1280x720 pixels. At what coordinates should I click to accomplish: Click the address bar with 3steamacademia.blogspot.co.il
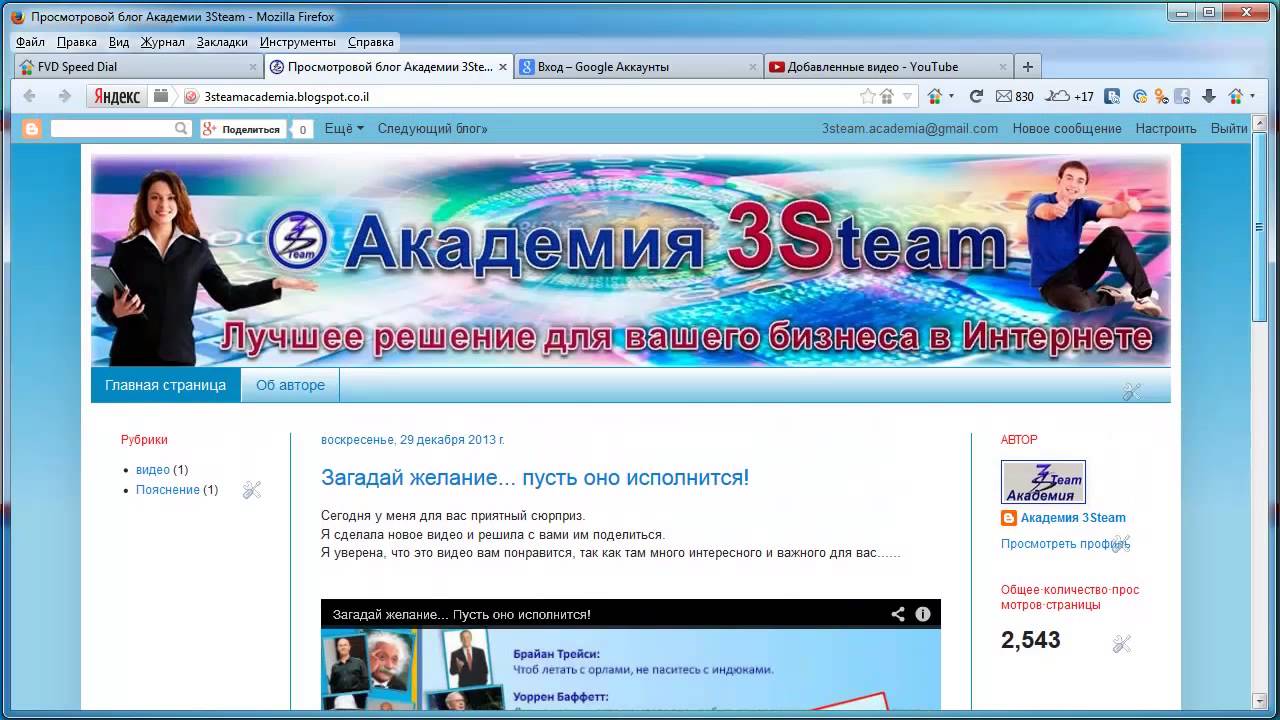tap(520, 96)
